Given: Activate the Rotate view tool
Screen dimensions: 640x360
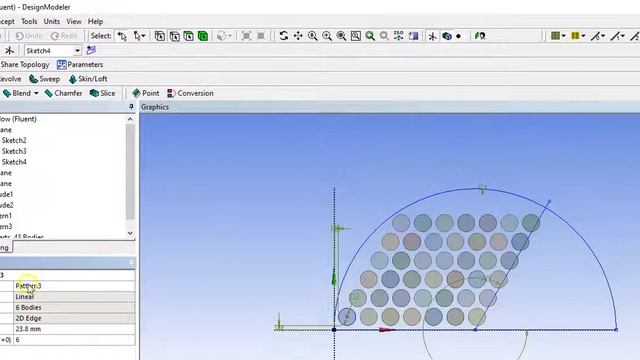Looking at the screenshot, I should (284, 36).
